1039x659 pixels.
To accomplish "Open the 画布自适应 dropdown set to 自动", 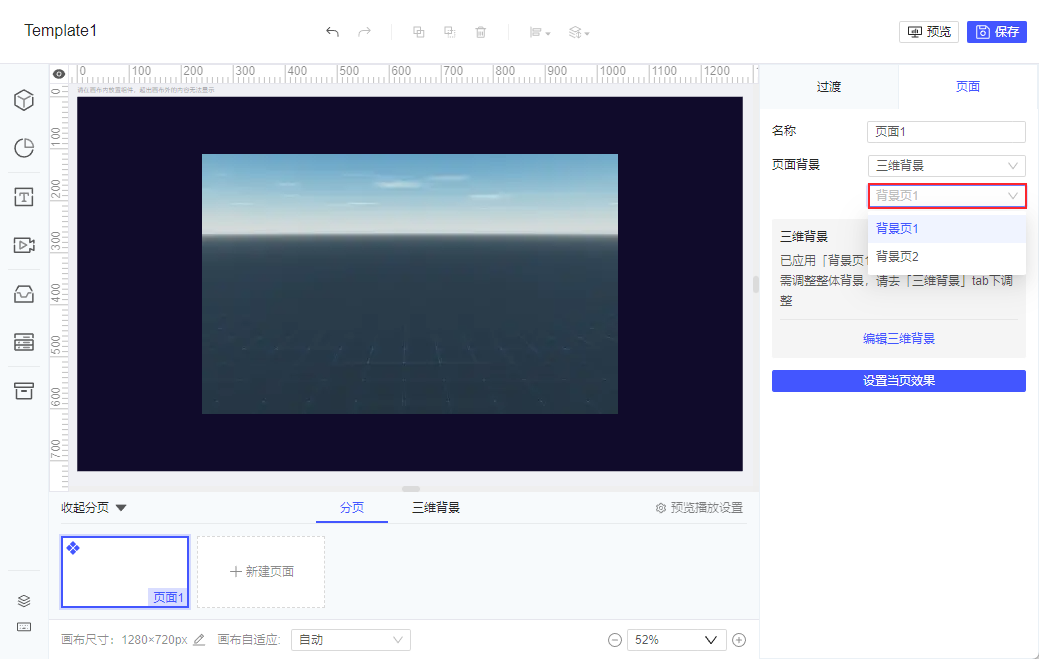I will coord(351,640).
